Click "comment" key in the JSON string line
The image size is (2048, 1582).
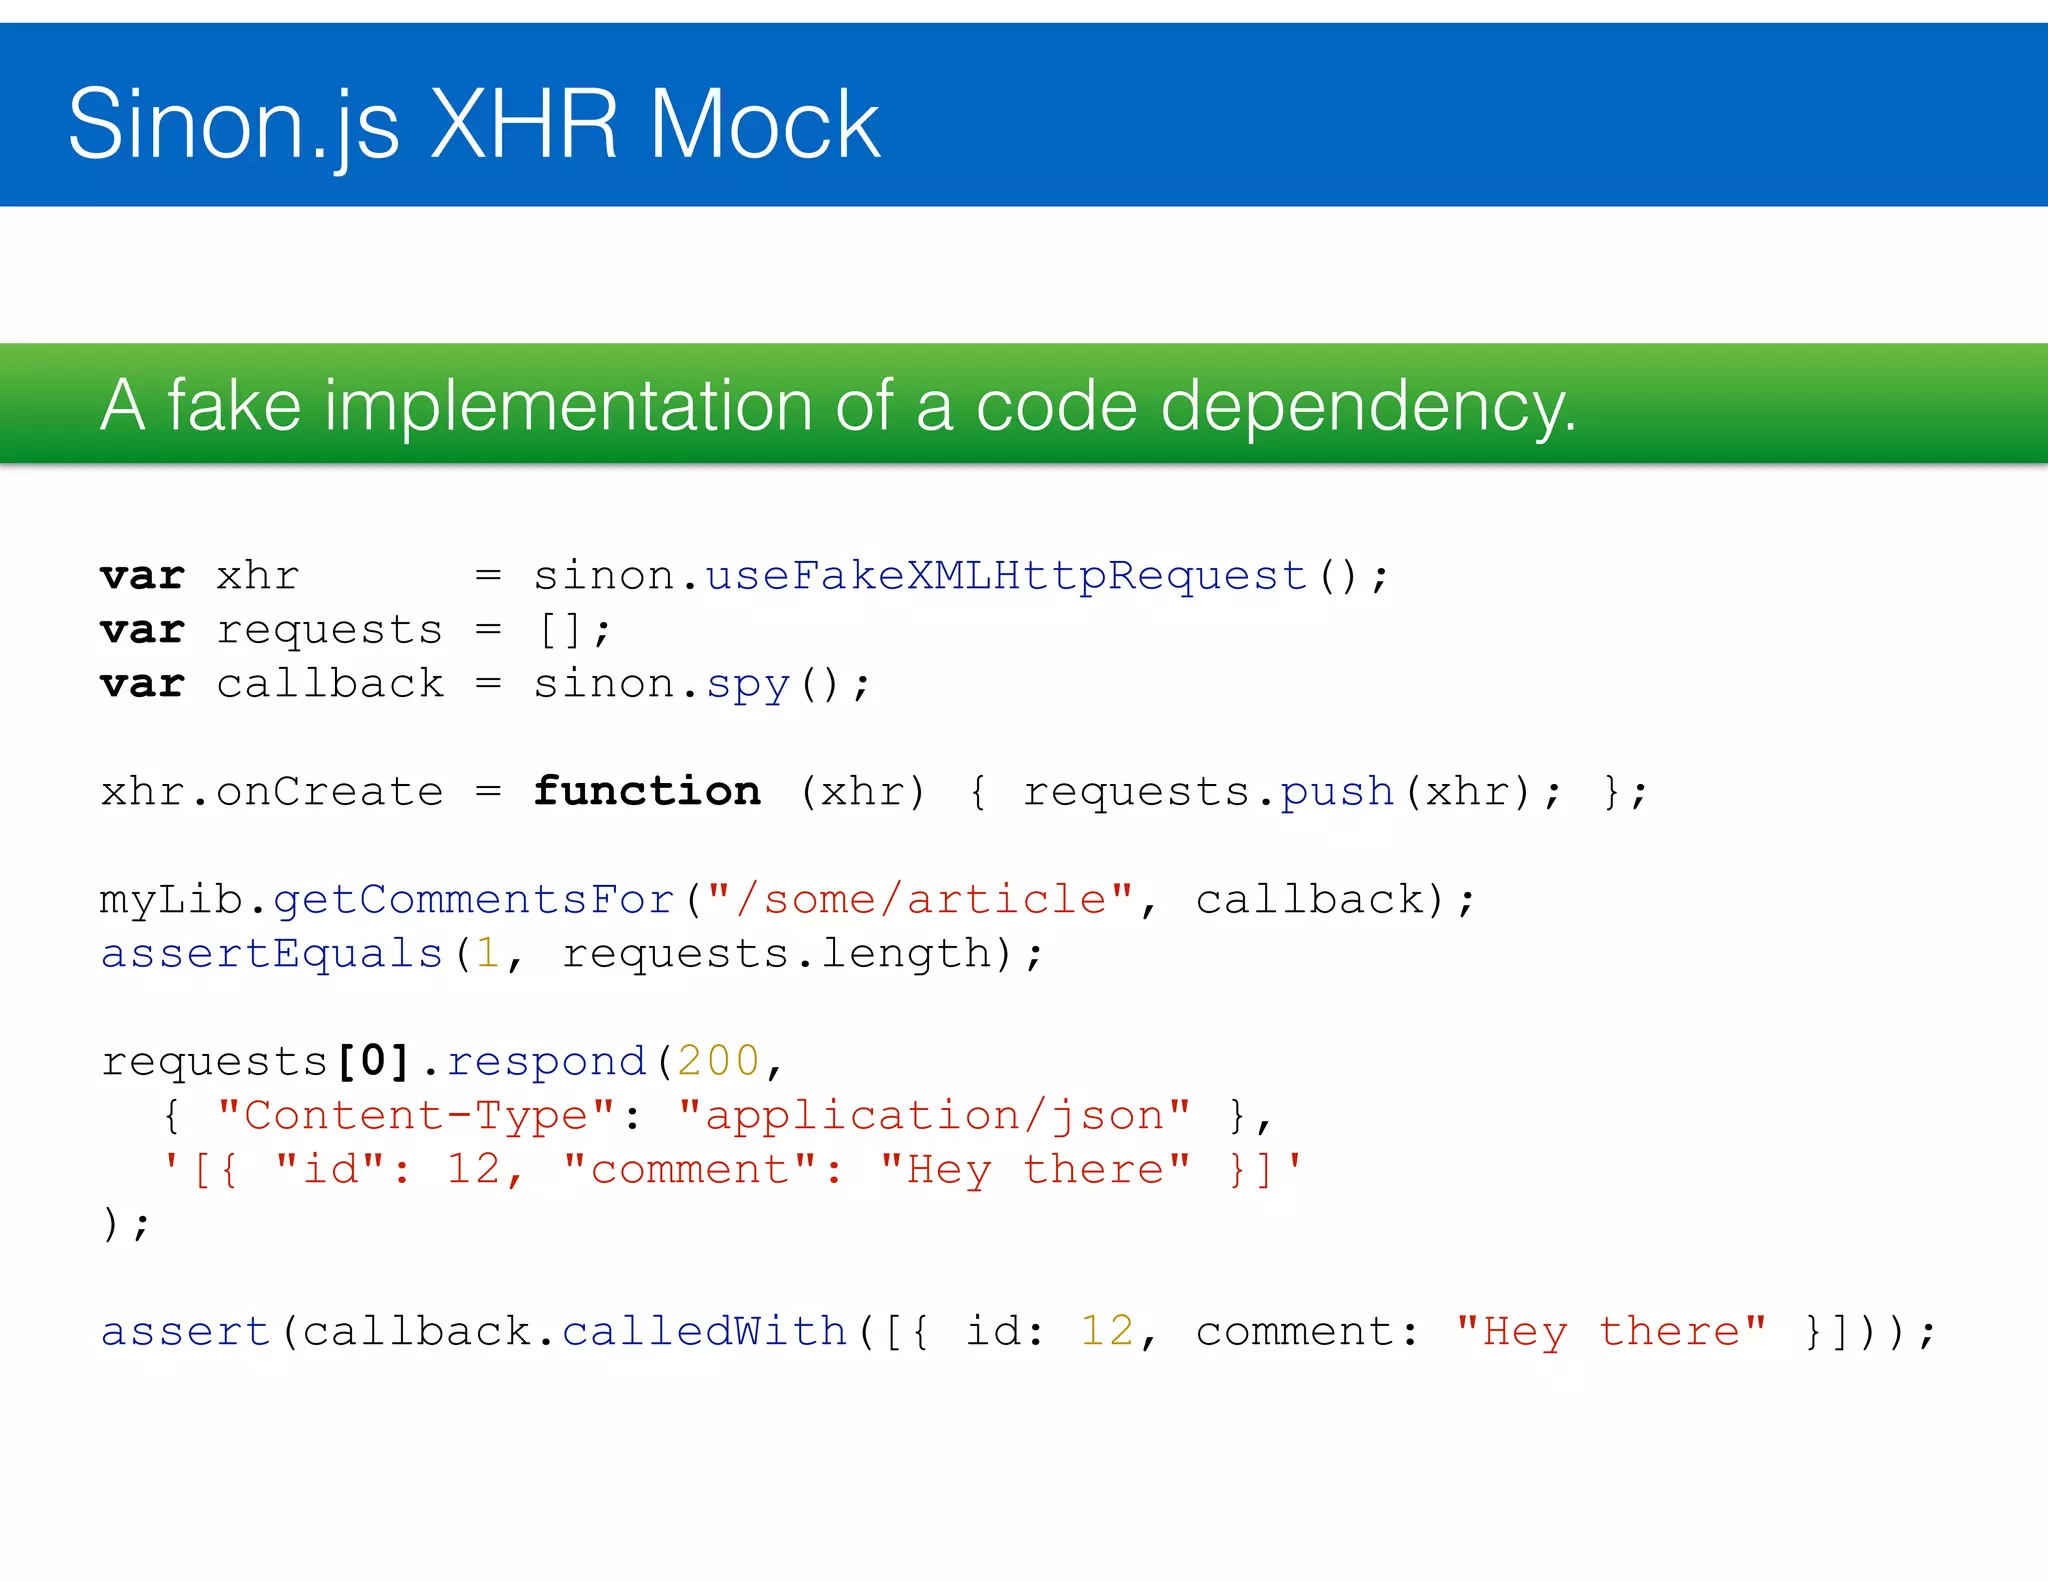(689, 1169)
